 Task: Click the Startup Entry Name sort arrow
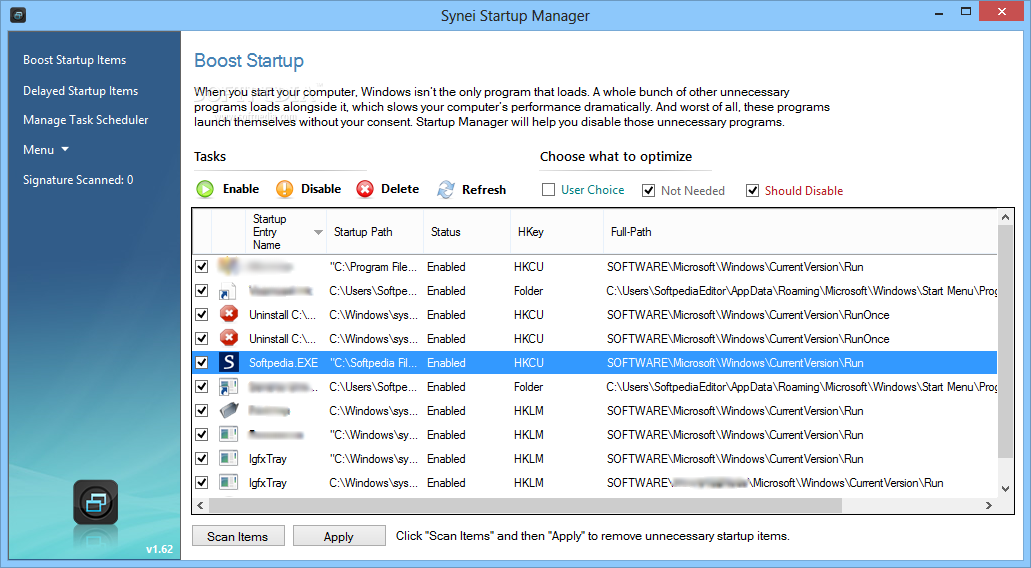(318, 232)
